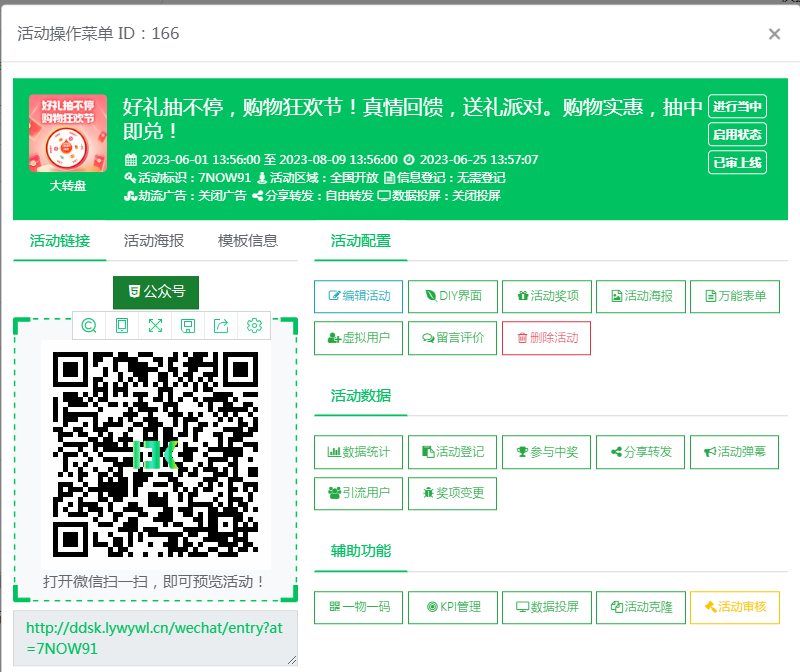Click the save disk icon above QR code
This screenshot has height=672, width=800.
click(x=188, y=326)
